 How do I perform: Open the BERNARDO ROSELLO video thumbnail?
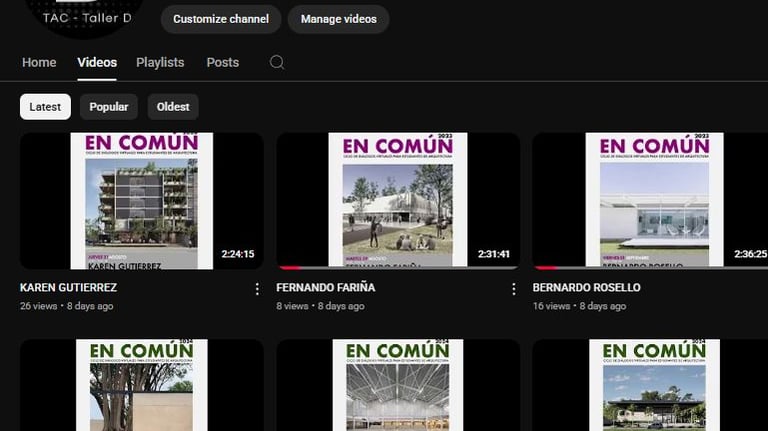(650, 201)
